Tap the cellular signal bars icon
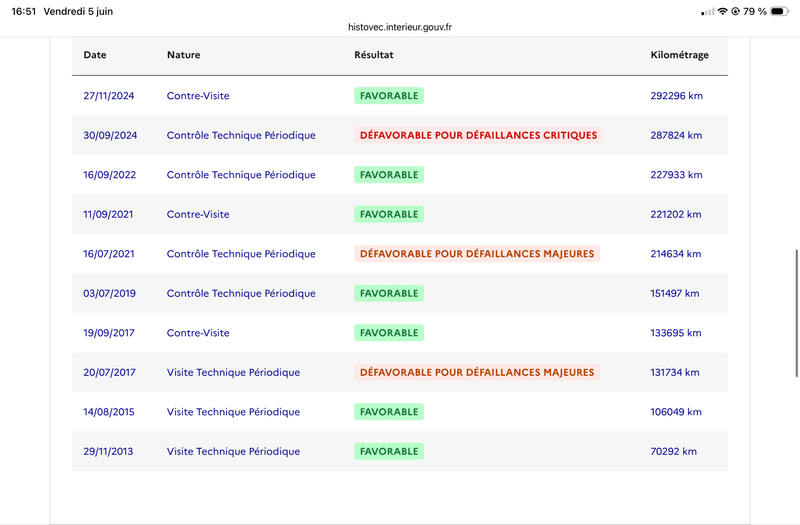 click(708, 12)
